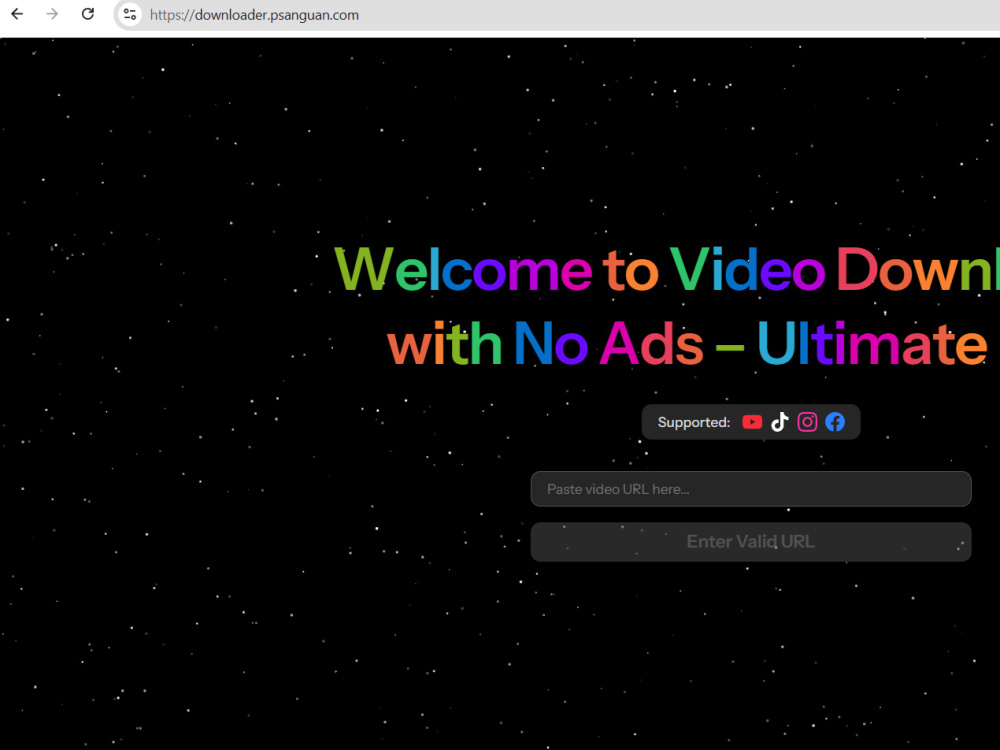Click the address bar URL downloader.psanguan.com

pyautogui.click(x=254, y=15)
